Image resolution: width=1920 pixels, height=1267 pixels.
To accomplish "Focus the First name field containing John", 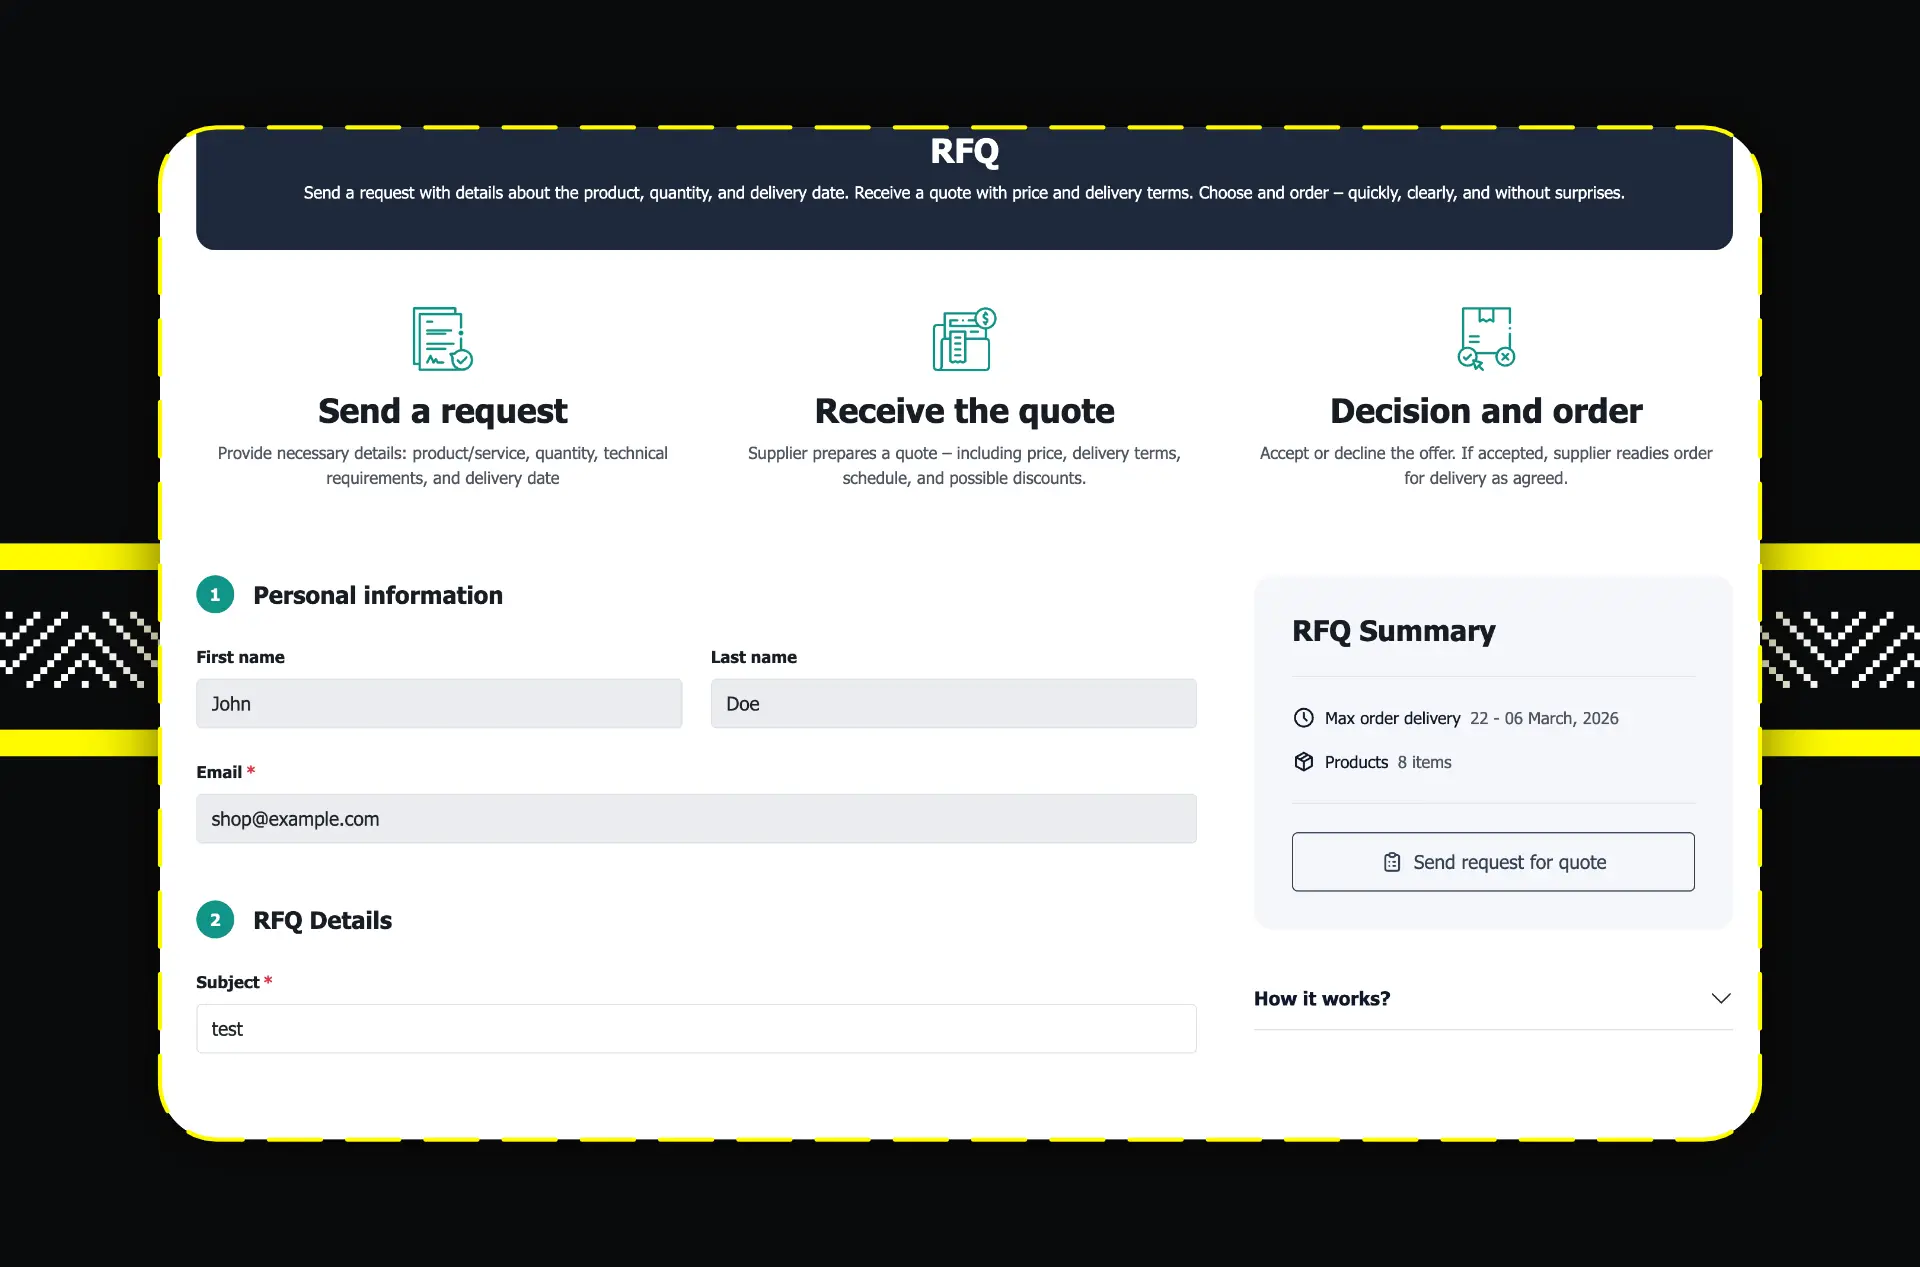I will click(x=439, y=704).
